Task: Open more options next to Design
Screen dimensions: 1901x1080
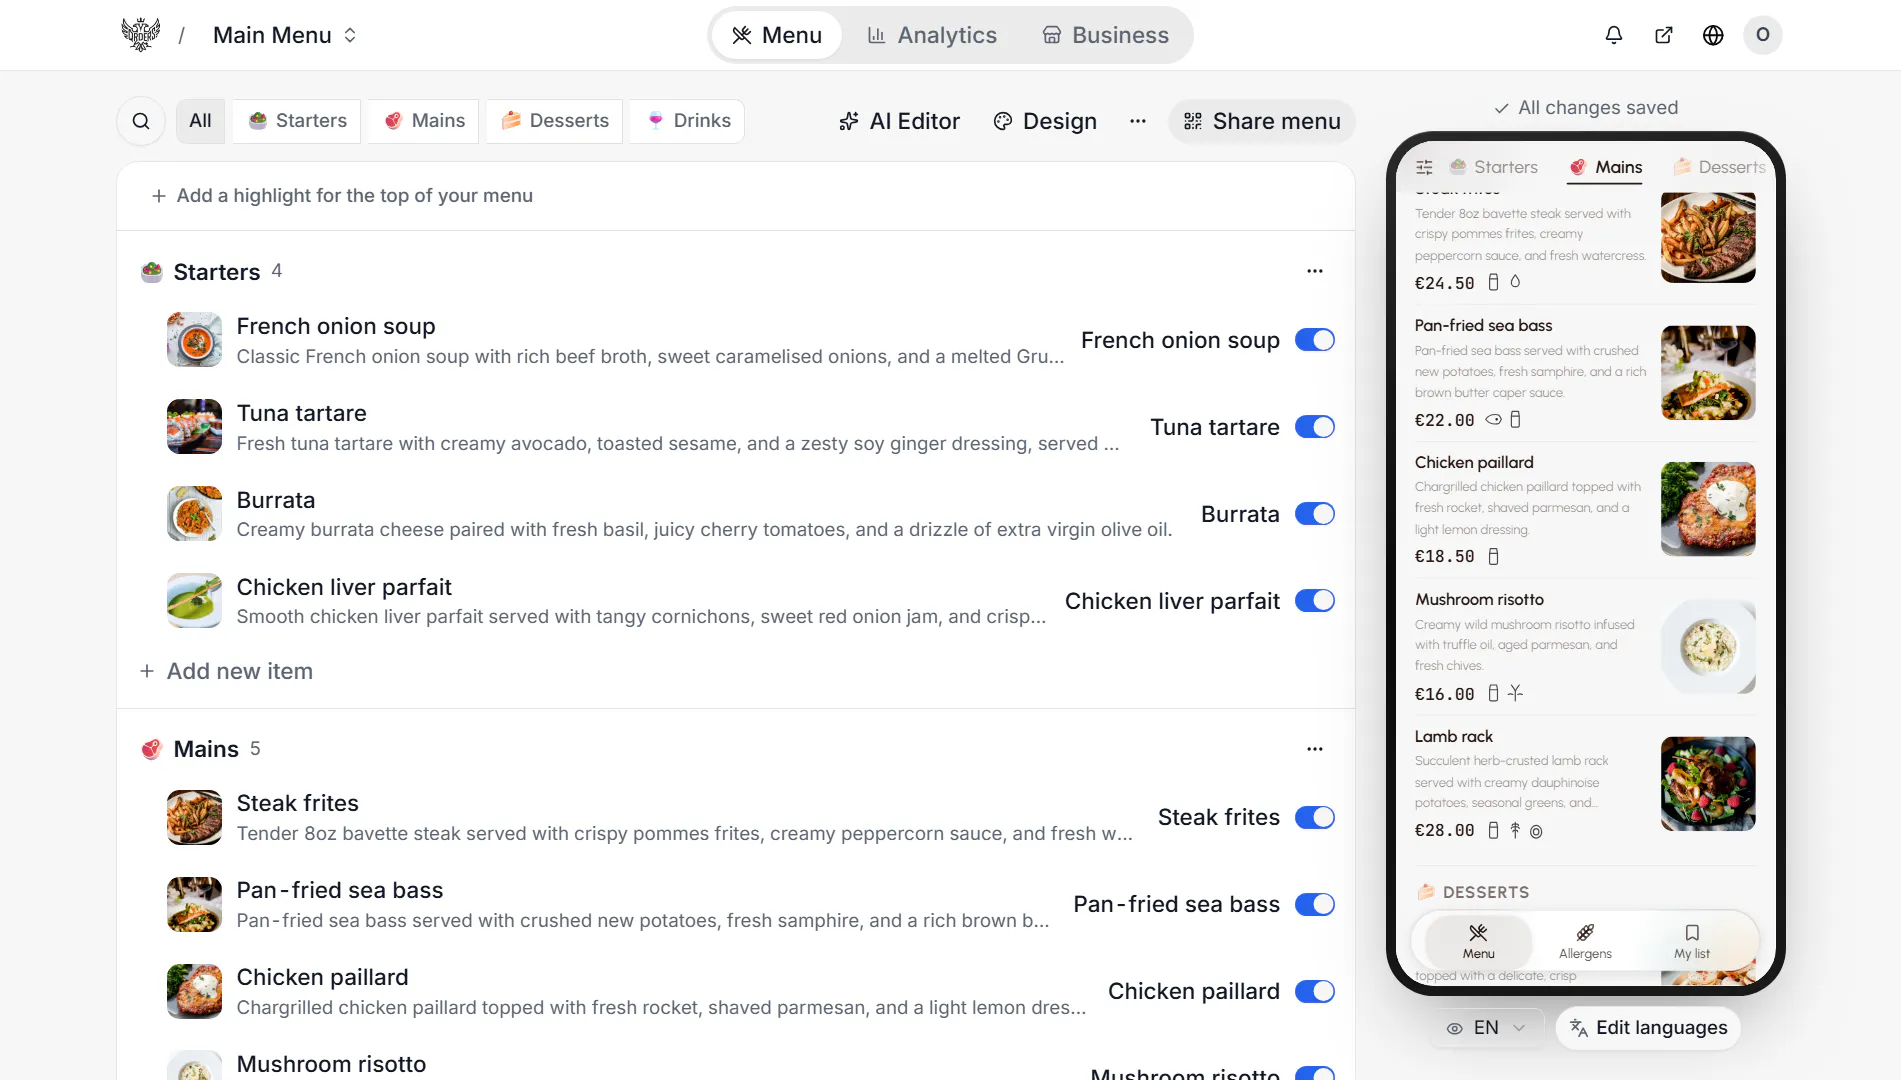Action: (x=1138, y=121)
